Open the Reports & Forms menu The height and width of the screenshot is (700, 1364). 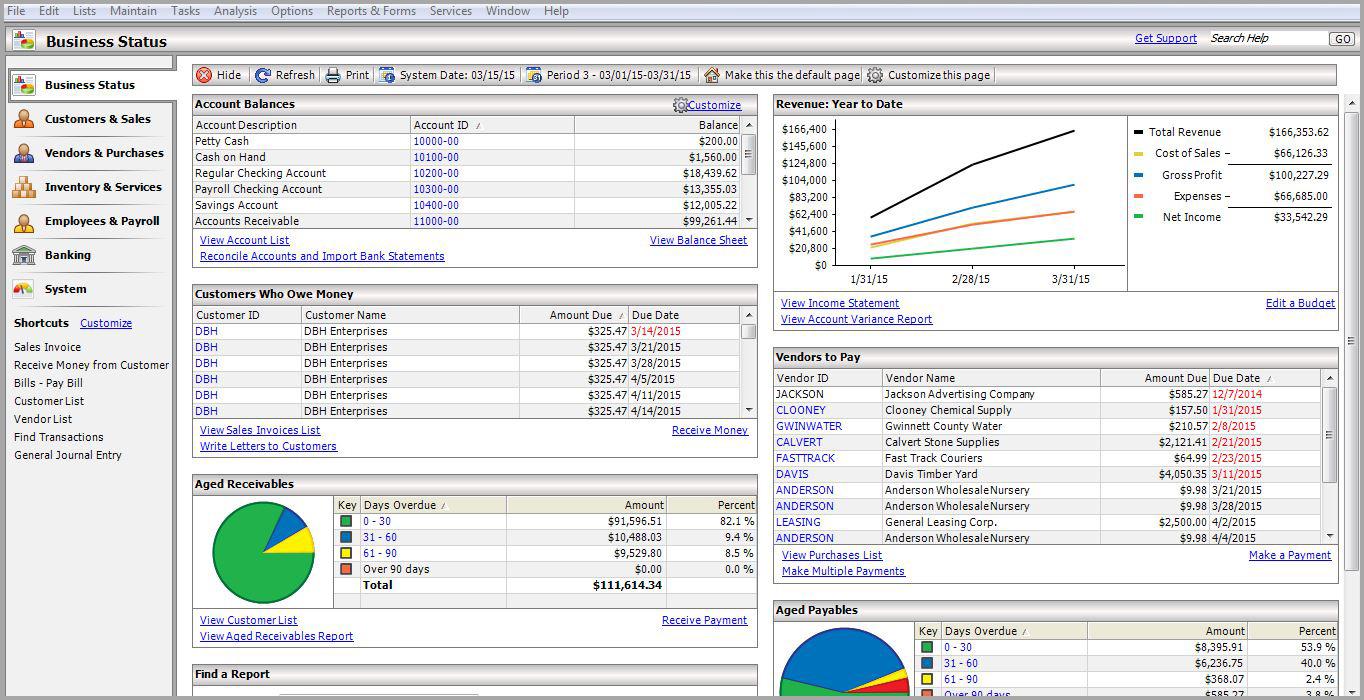(371, 11)
